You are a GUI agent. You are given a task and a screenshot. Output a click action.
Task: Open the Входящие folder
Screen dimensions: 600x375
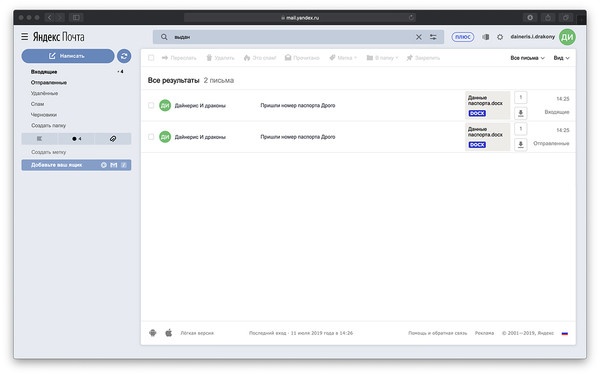(x=44, y=72)
